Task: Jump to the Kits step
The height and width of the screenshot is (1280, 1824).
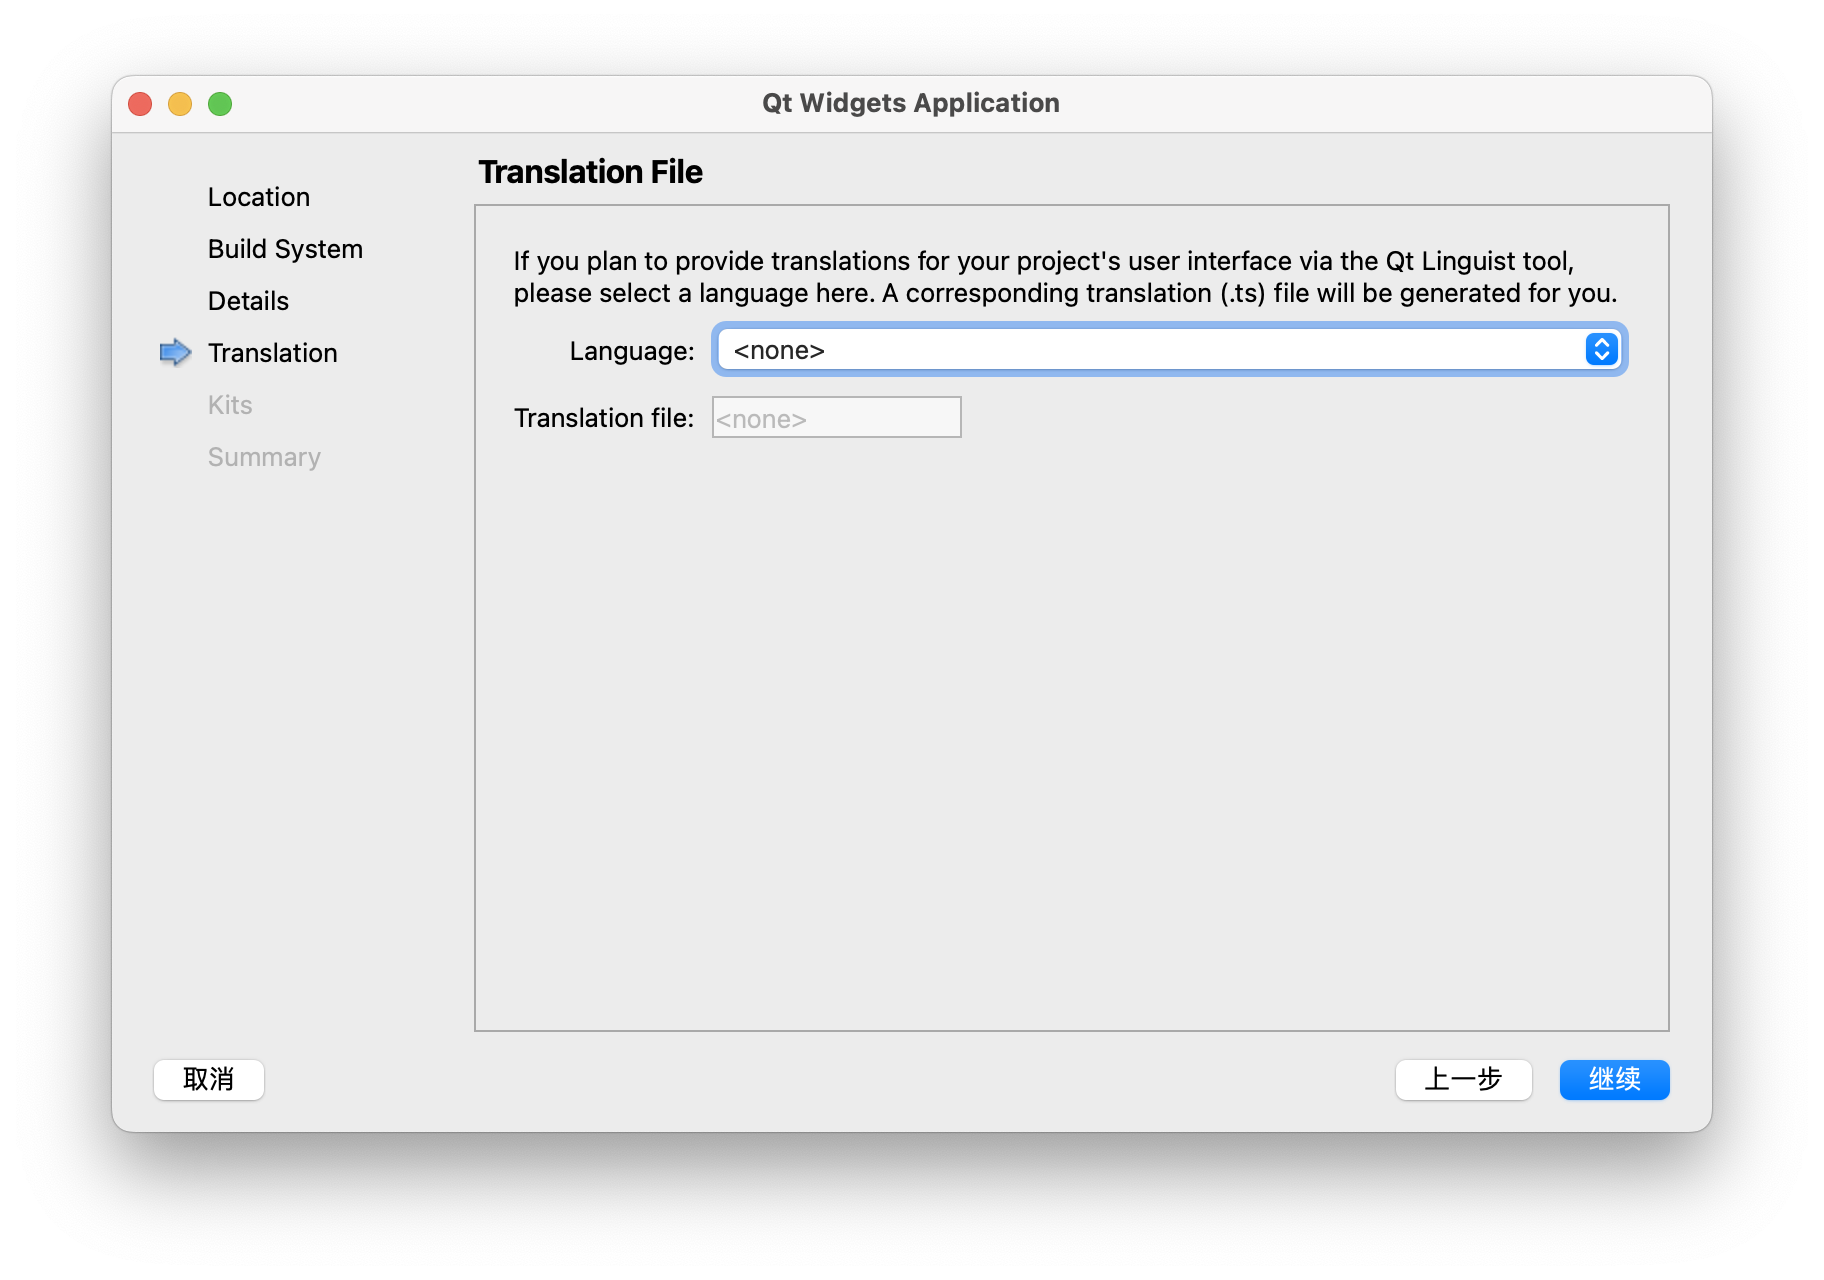Action: point(230,405)
